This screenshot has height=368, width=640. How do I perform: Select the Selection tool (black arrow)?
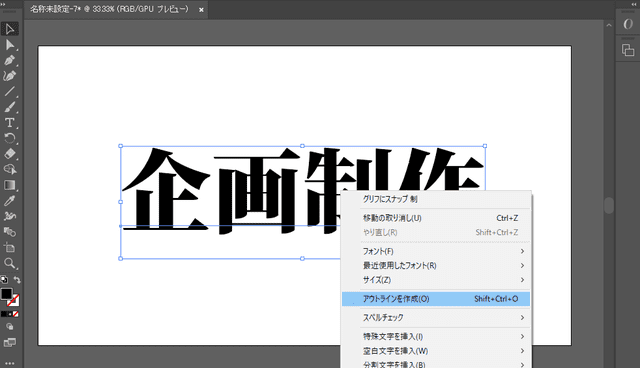(x=9, y=29)
